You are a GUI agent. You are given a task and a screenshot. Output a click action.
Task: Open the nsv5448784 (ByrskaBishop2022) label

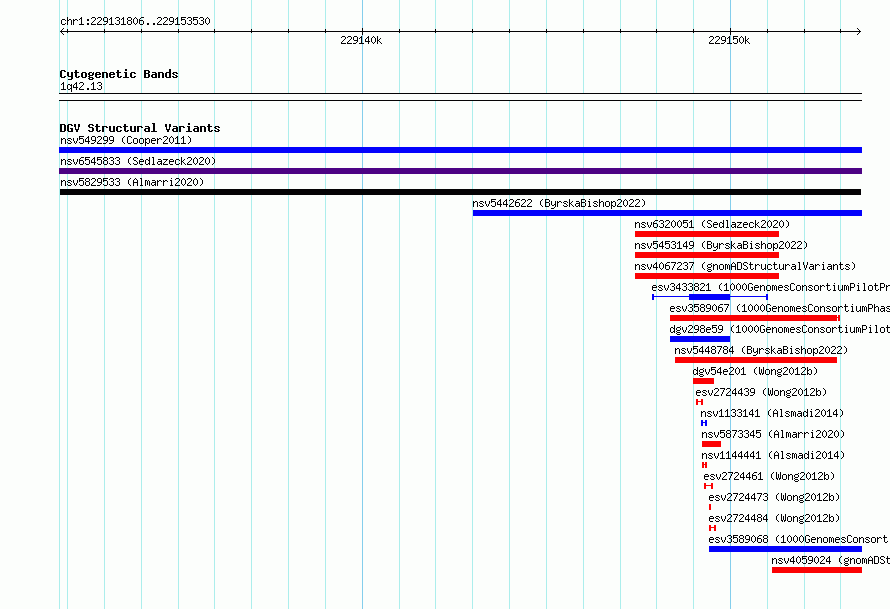pyautogui.click(x=761, y=350)
